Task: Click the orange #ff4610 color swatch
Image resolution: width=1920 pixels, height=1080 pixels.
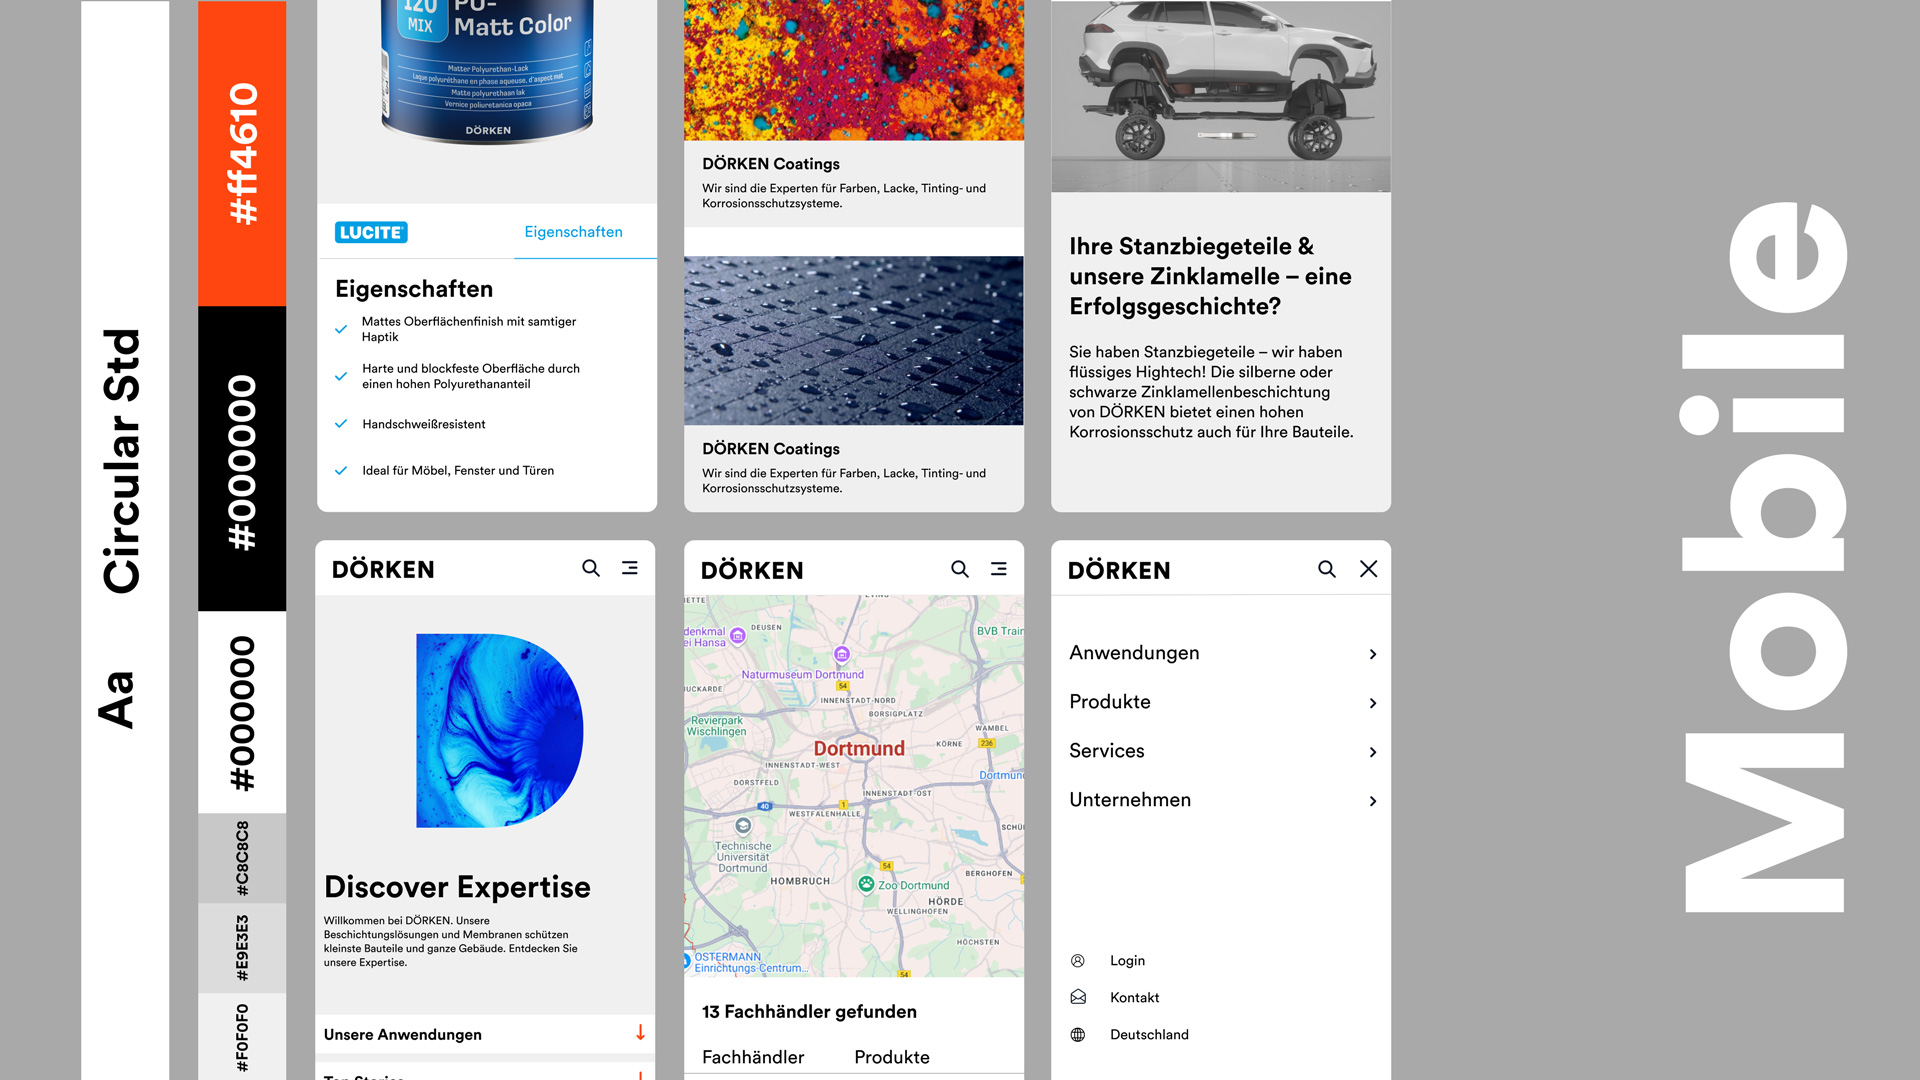Action: pos(242,153)
